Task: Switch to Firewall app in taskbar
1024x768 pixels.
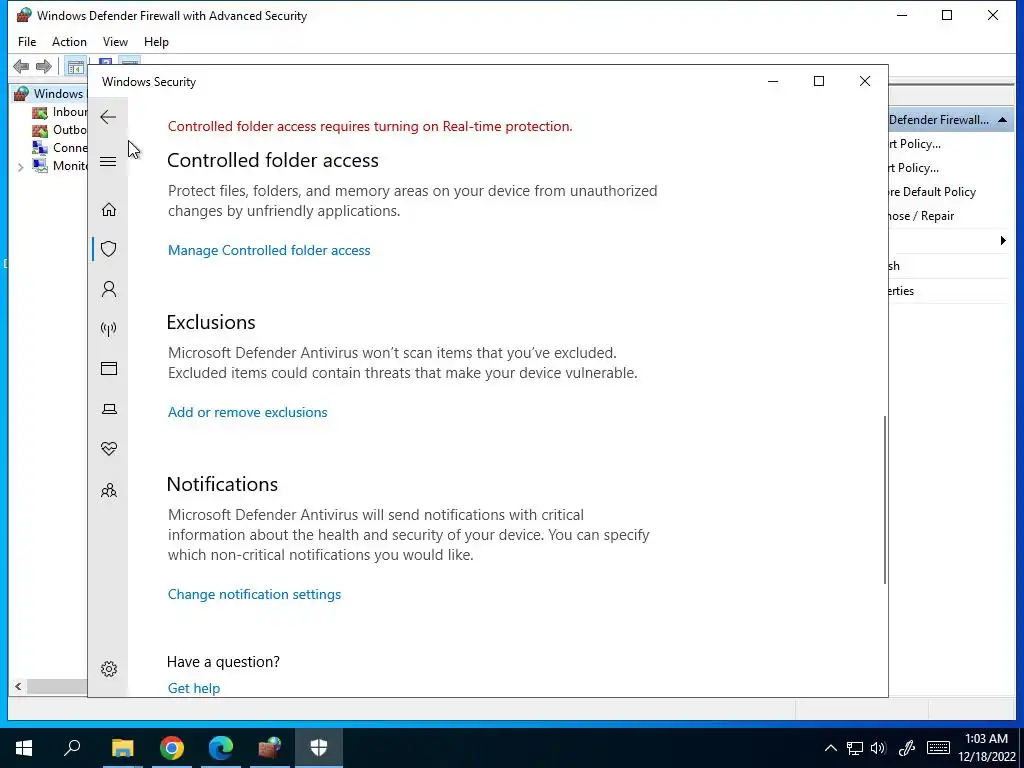Action: tap(269, 748)
